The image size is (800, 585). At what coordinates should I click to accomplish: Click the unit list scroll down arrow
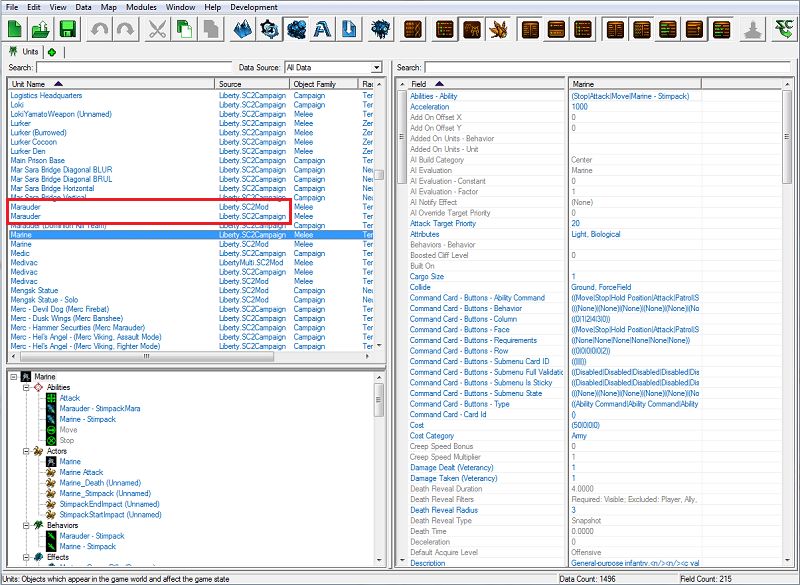[379, 346]
